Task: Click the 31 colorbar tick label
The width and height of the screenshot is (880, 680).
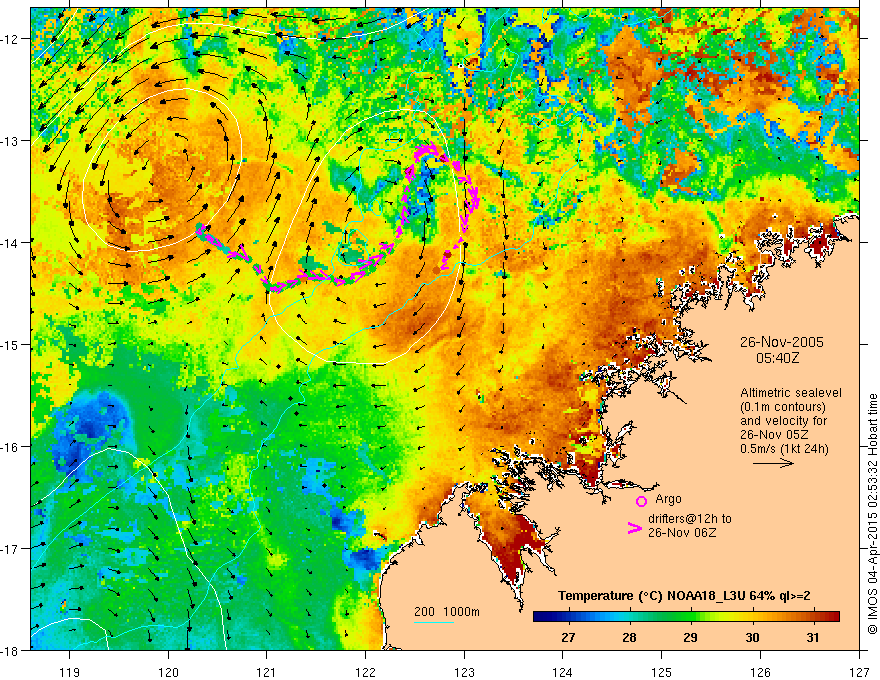Action: (813, 637)
